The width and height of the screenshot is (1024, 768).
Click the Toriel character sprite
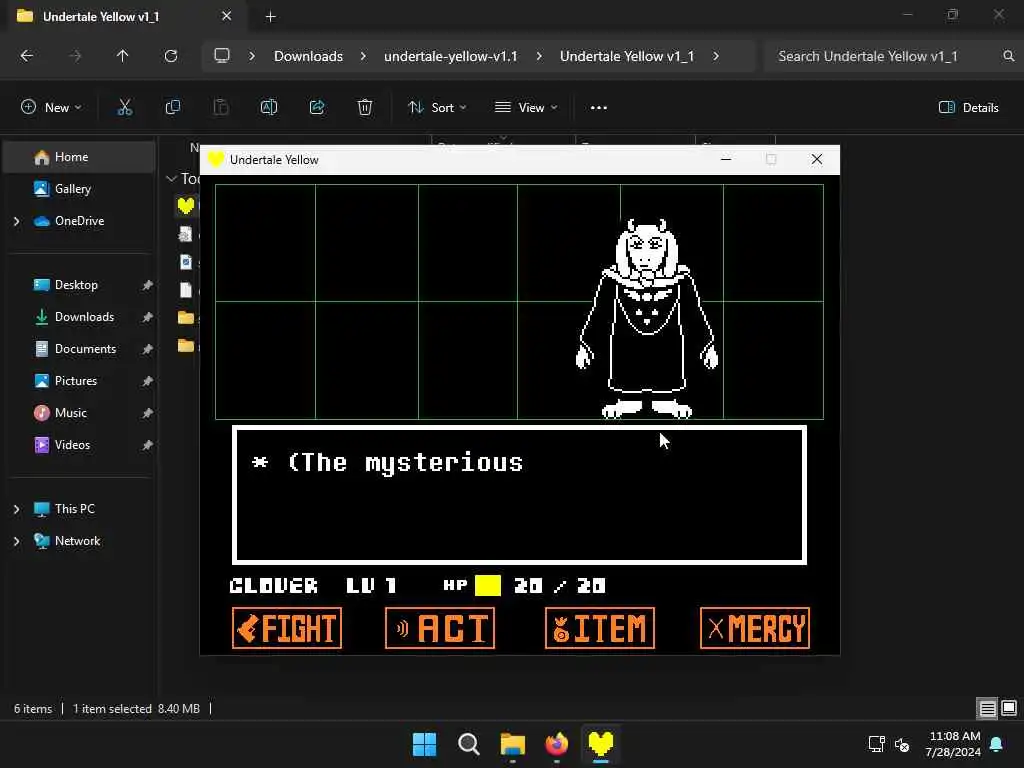click(647, 319)
